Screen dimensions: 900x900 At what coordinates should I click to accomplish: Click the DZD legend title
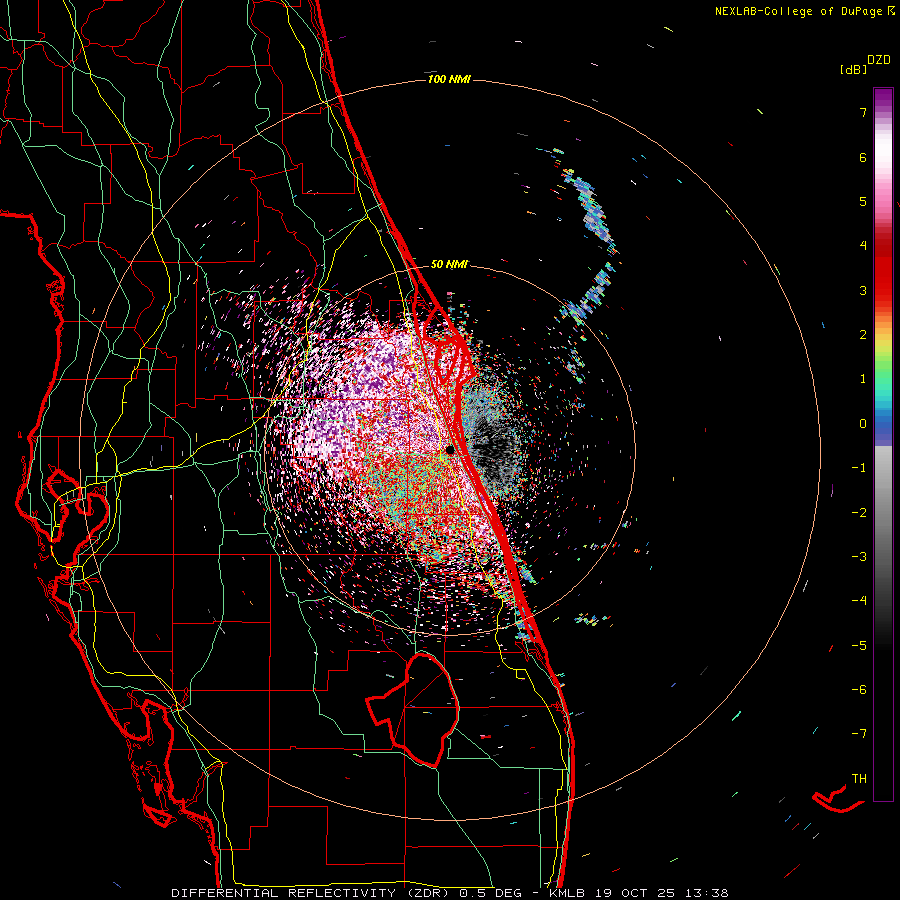pos(879,60)
